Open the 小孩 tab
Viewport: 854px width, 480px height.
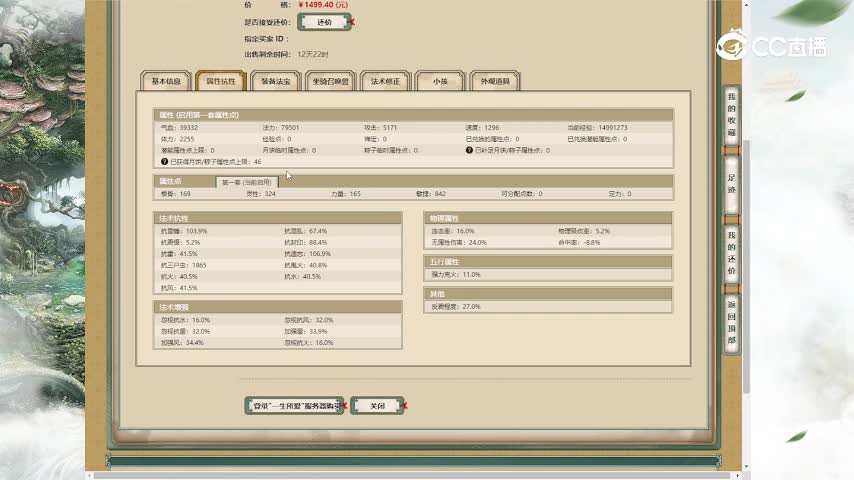tap(440, 82)
